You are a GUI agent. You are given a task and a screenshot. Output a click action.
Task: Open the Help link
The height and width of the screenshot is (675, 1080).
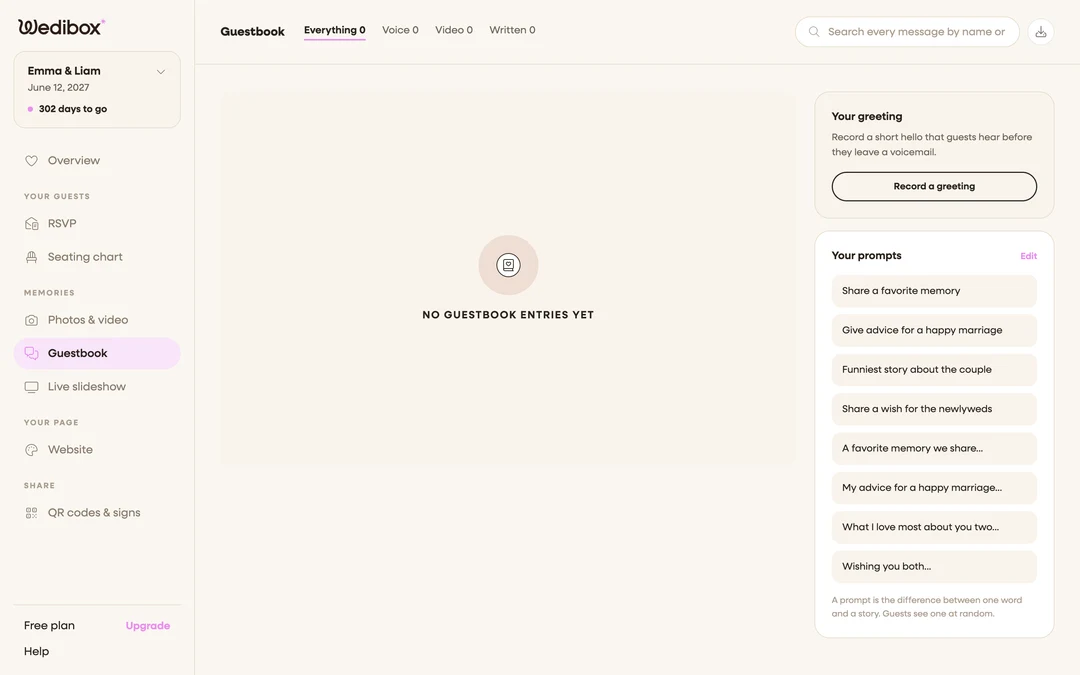coord(37,652)
